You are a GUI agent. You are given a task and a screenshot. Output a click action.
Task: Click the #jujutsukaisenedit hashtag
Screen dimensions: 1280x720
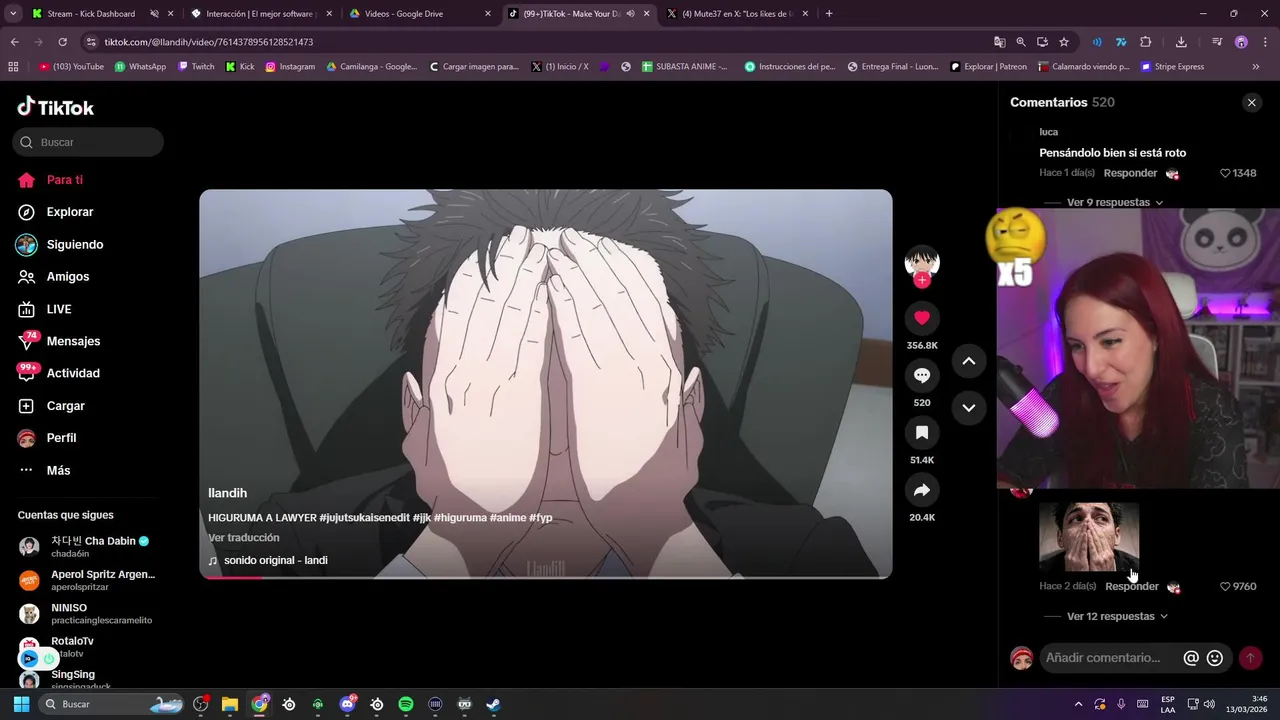[364, 517]
